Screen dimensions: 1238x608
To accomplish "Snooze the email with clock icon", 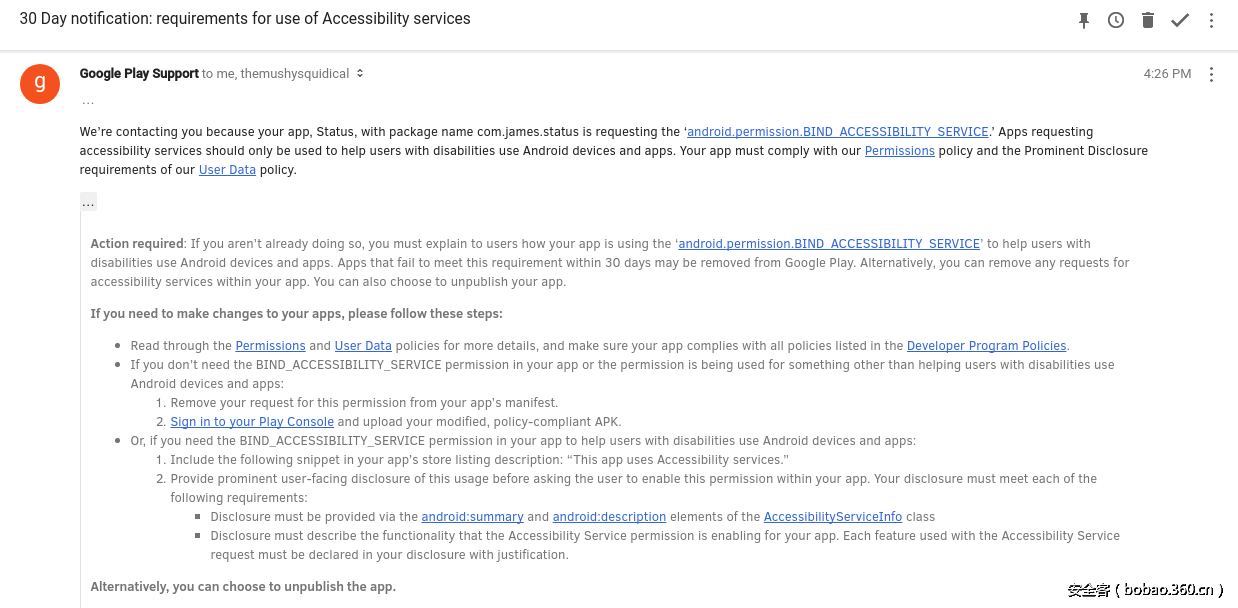I will click(x=1116, y=20).
